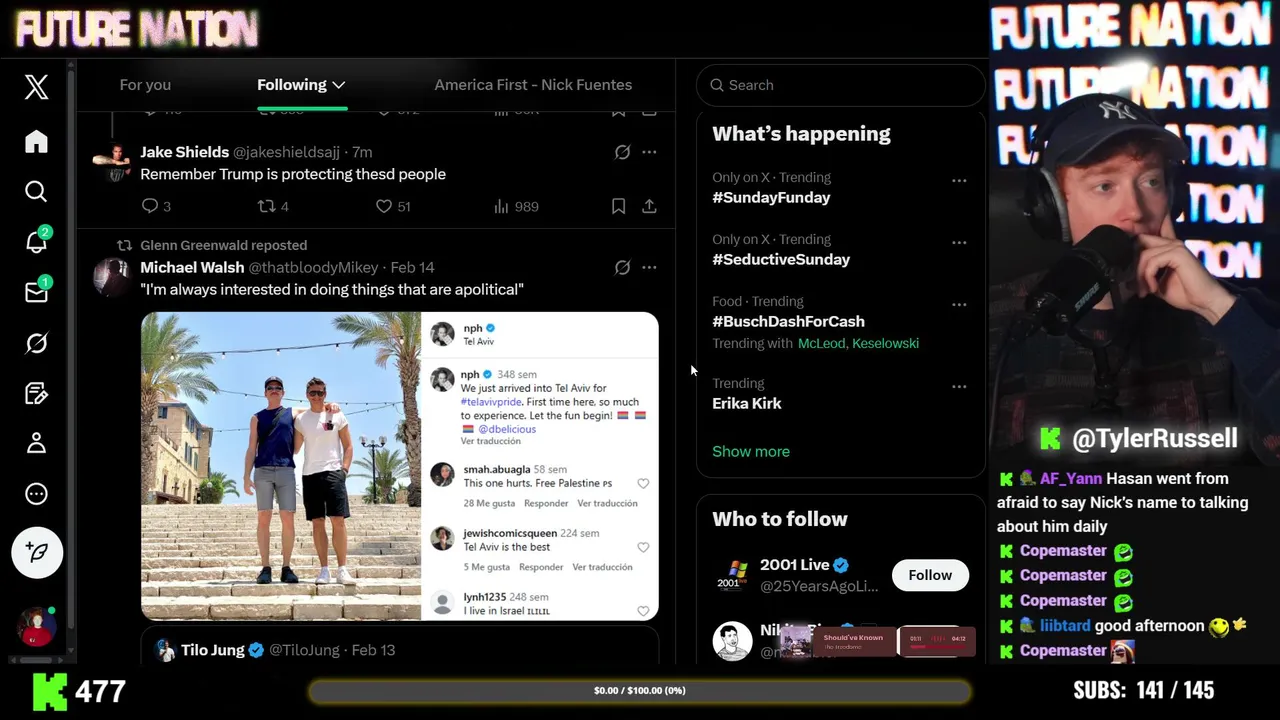Image resolution: width=1280 pixels, height=720 pixels.
Task: Follow the 2001 Live account
Action: tap(930, 575)
